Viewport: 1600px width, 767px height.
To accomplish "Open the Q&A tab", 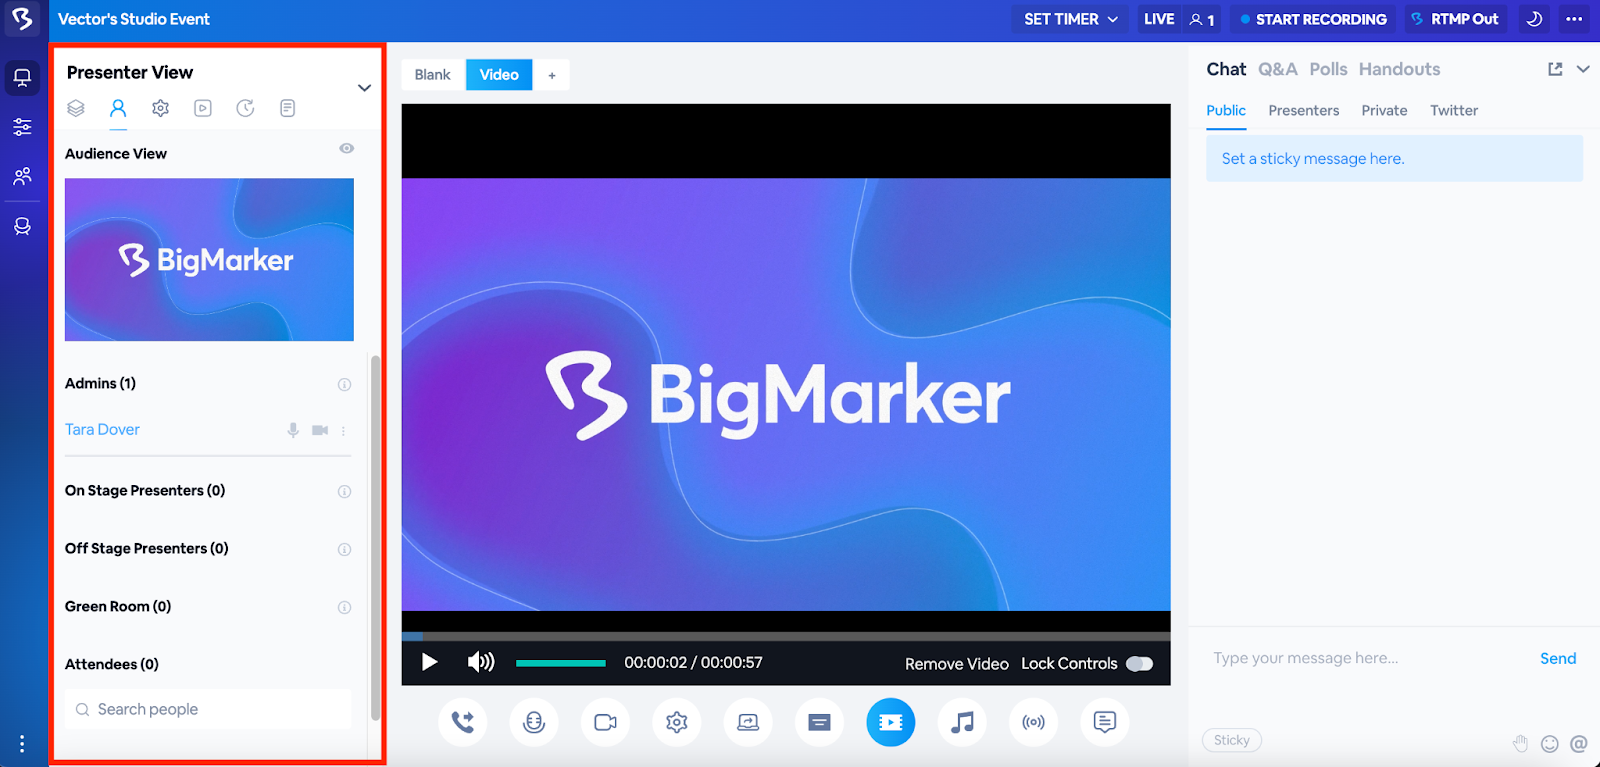I will (1277, 69).
